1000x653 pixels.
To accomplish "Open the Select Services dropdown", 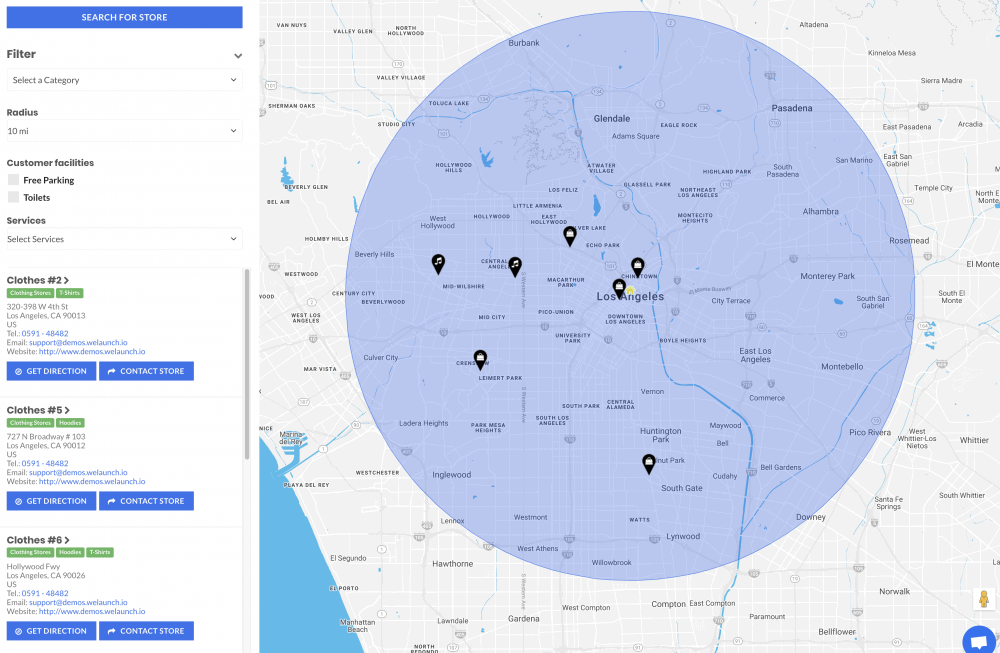I will tap(124, 238).
